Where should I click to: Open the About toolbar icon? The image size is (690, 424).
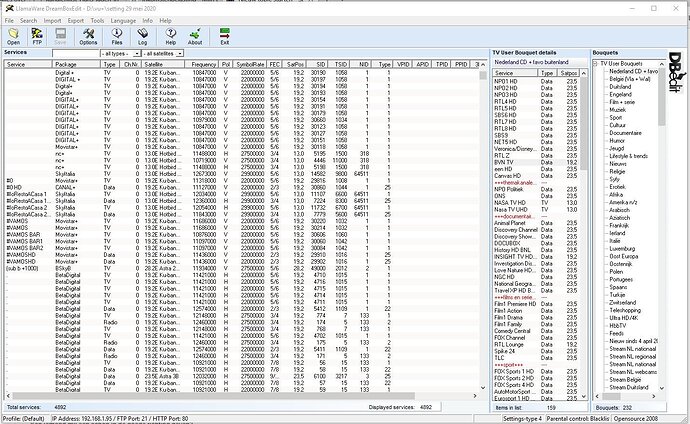(195, 36)
